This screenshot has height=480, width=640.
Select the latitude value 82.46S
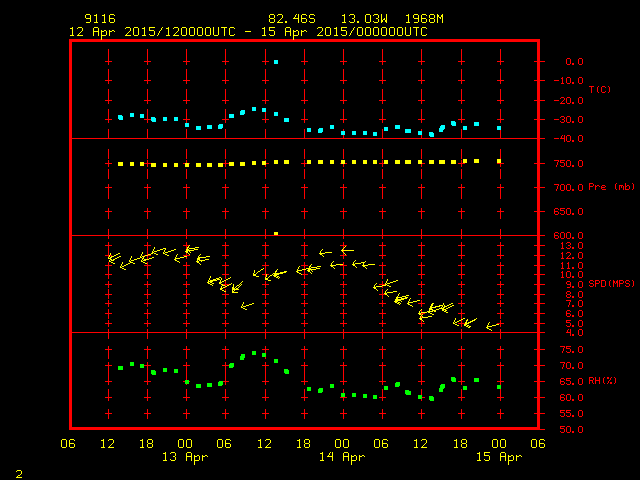[291, 19]
